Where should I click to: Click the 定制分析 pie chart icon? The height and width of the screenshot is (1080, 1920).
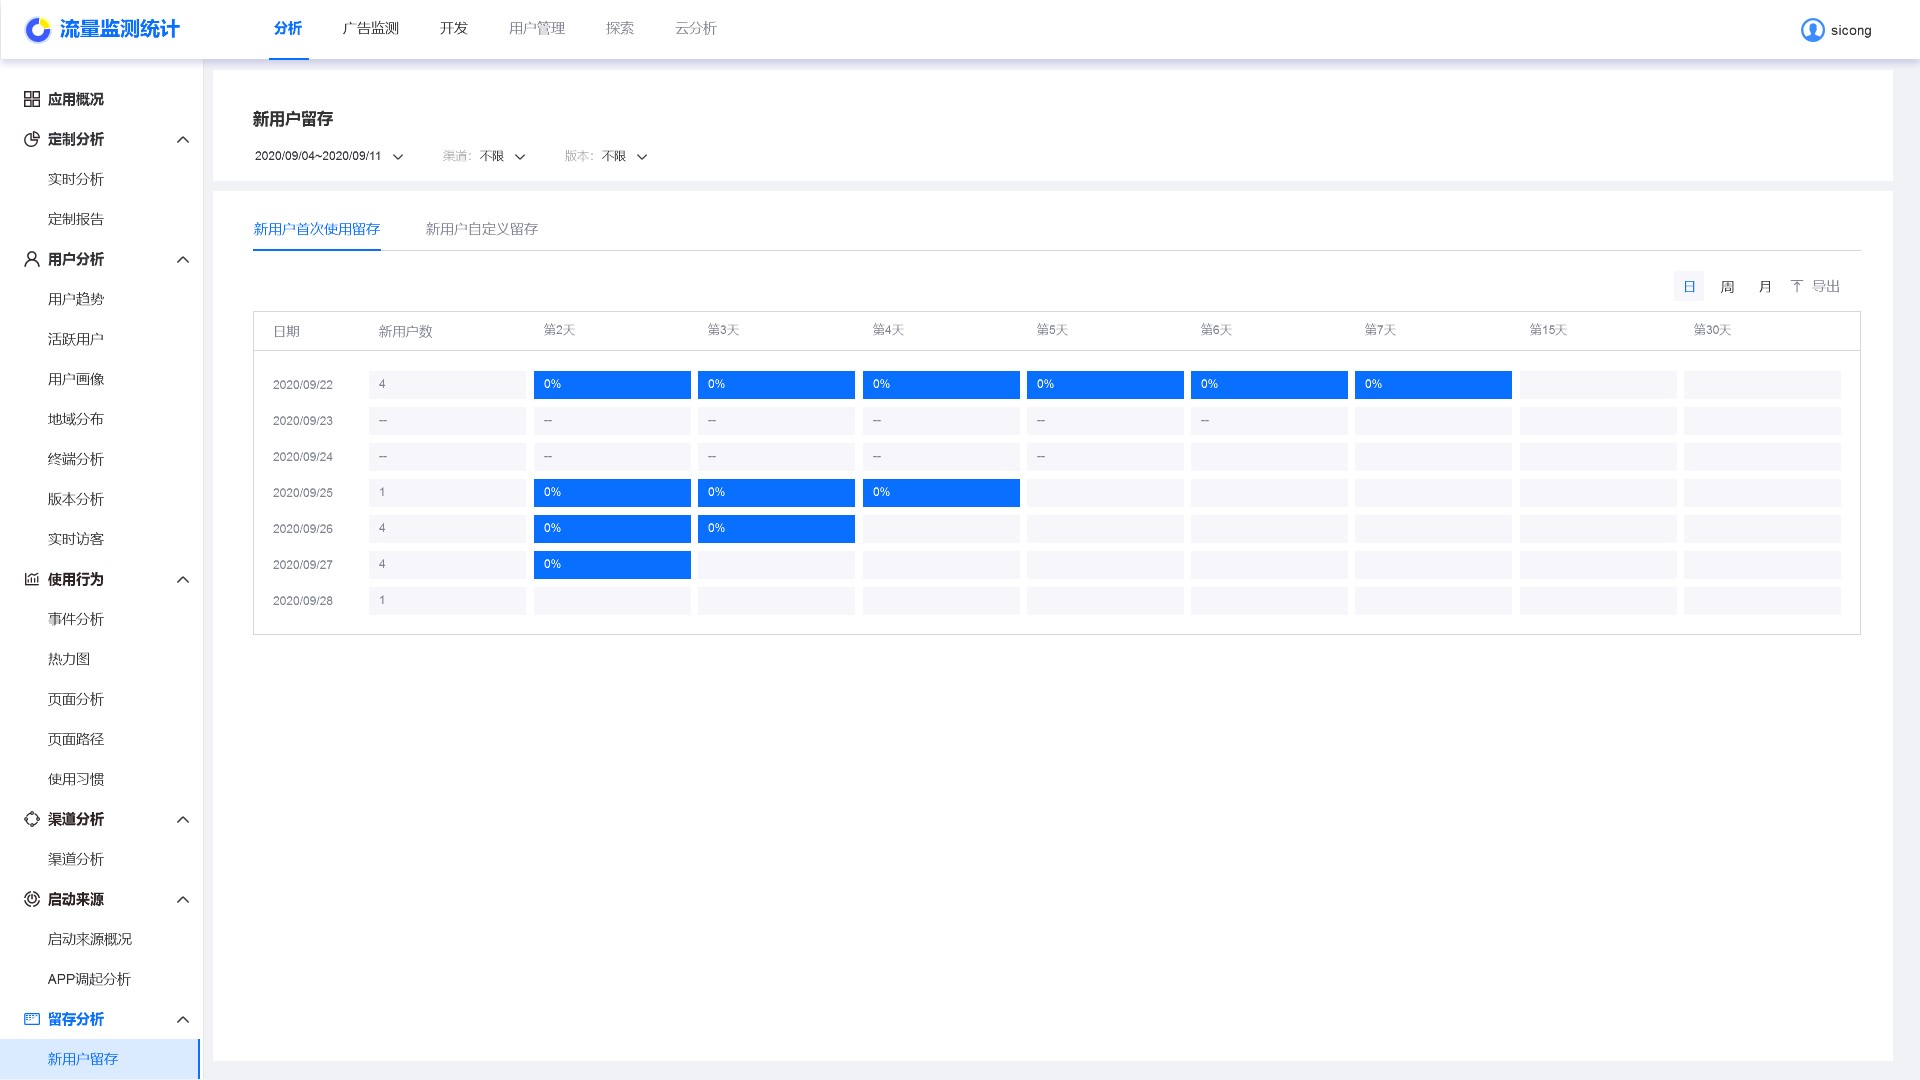coord(32,139)
